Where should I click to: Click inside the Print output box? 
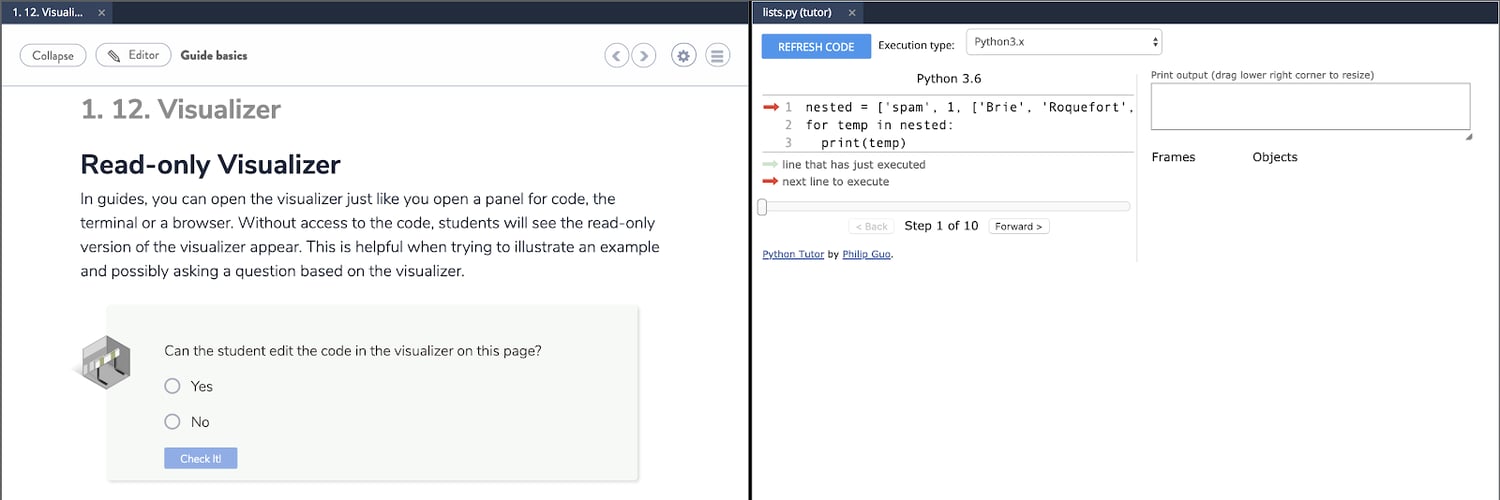coord(1309,106)
